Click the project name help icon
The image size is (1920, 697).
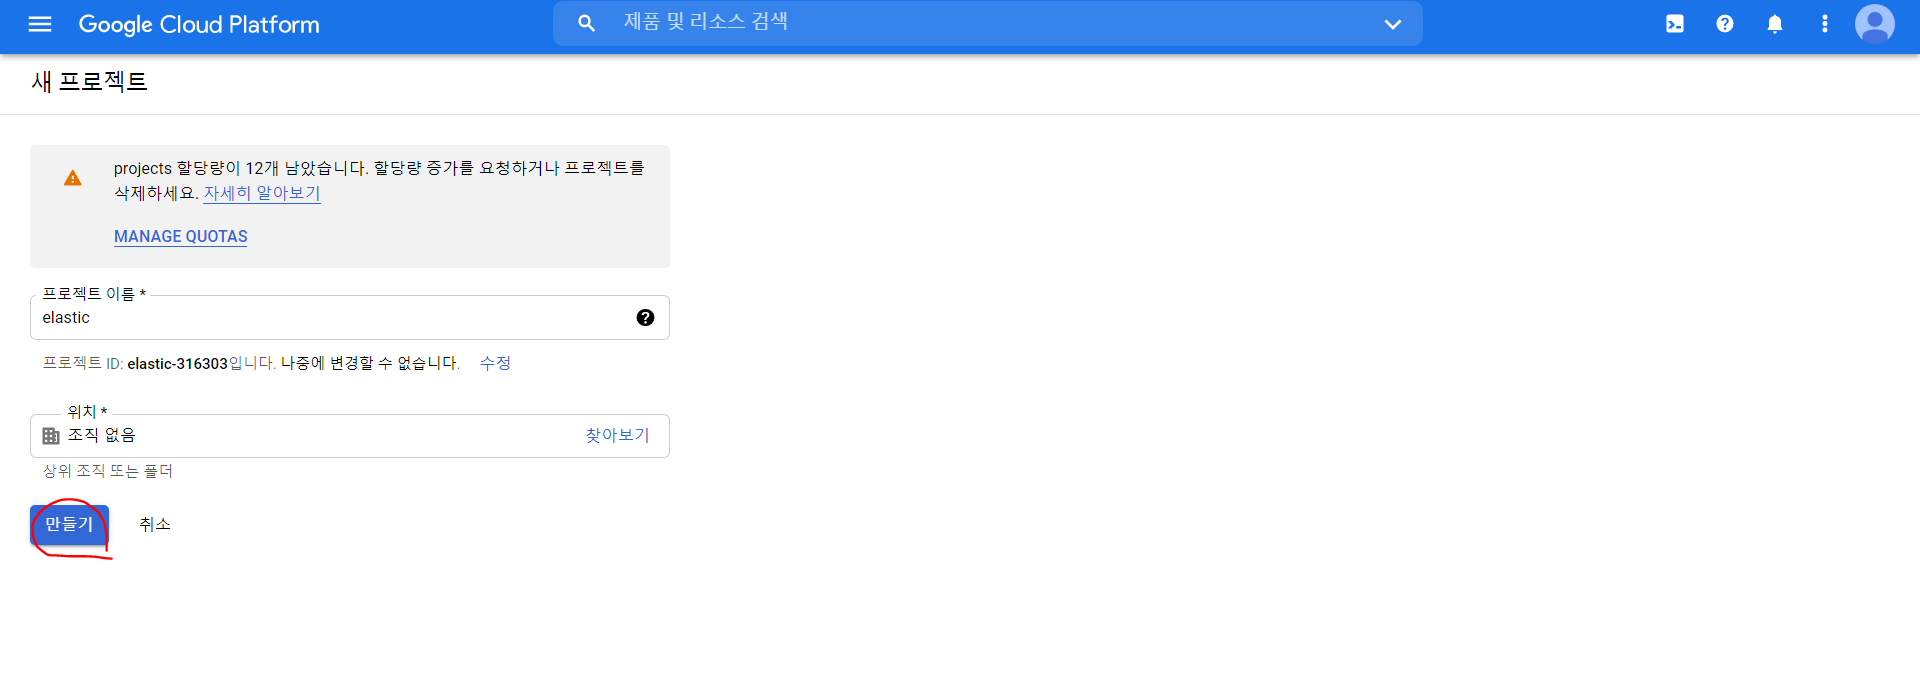(x=645, y=317)
